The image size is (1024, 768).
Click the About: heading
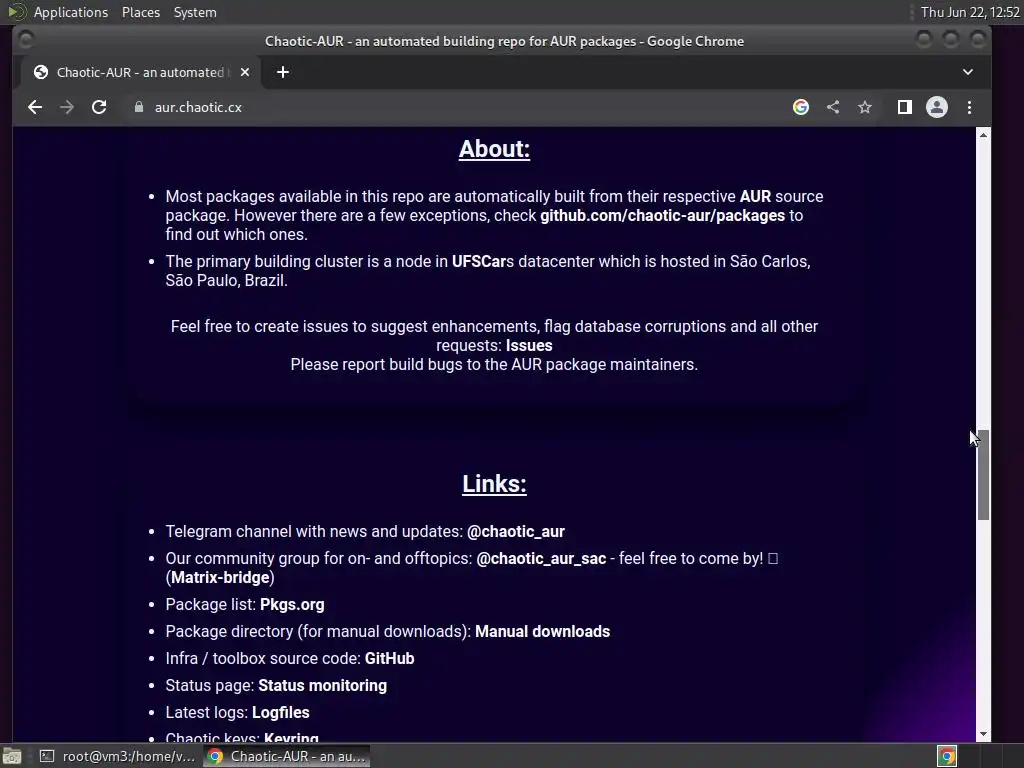pos(494,149)
